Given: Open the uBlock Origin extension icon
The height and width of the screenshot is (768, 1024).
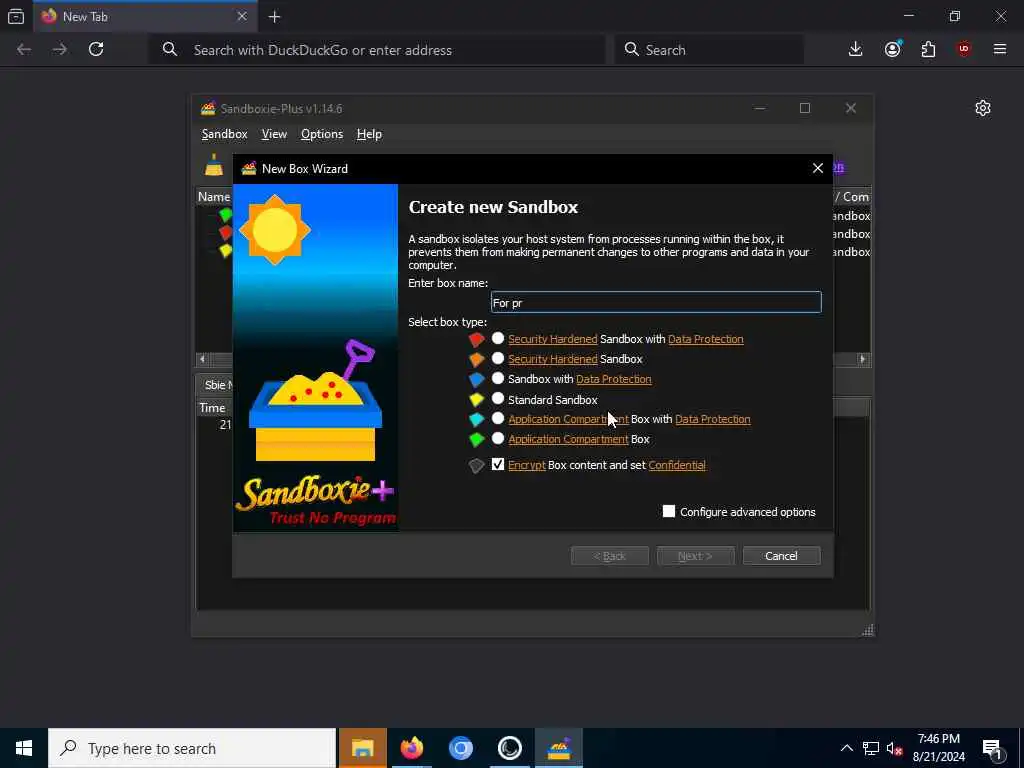Looking at the screenshot, I should (964, 49).
